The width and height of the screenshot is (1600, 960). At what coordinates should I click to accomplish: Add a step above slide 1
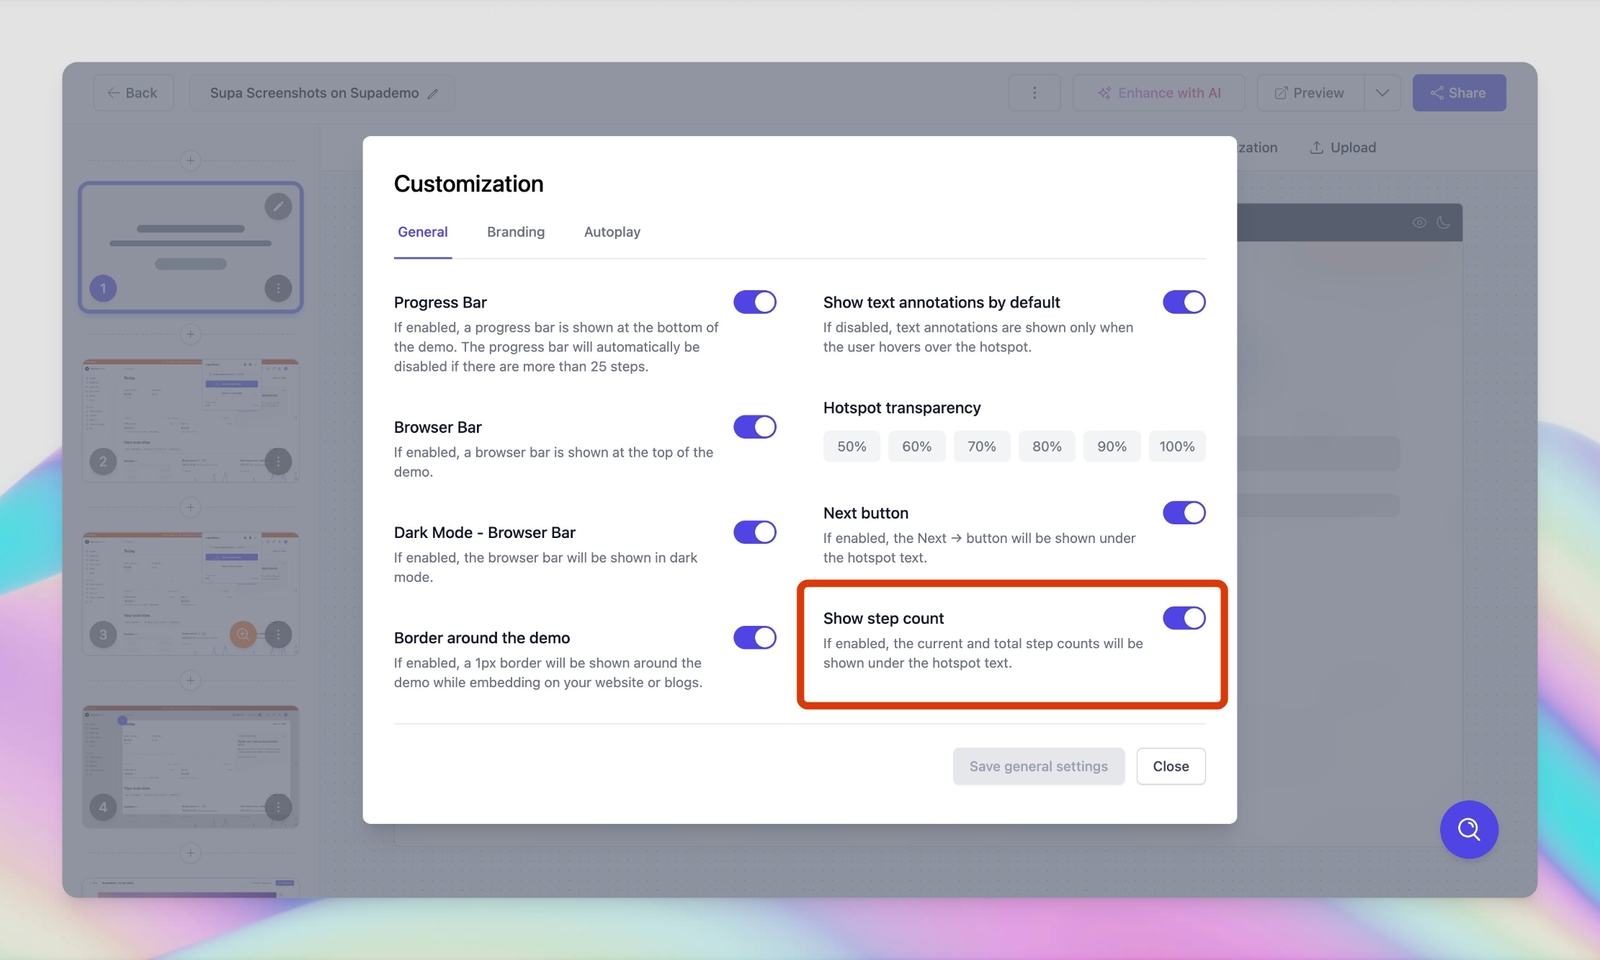190,160
